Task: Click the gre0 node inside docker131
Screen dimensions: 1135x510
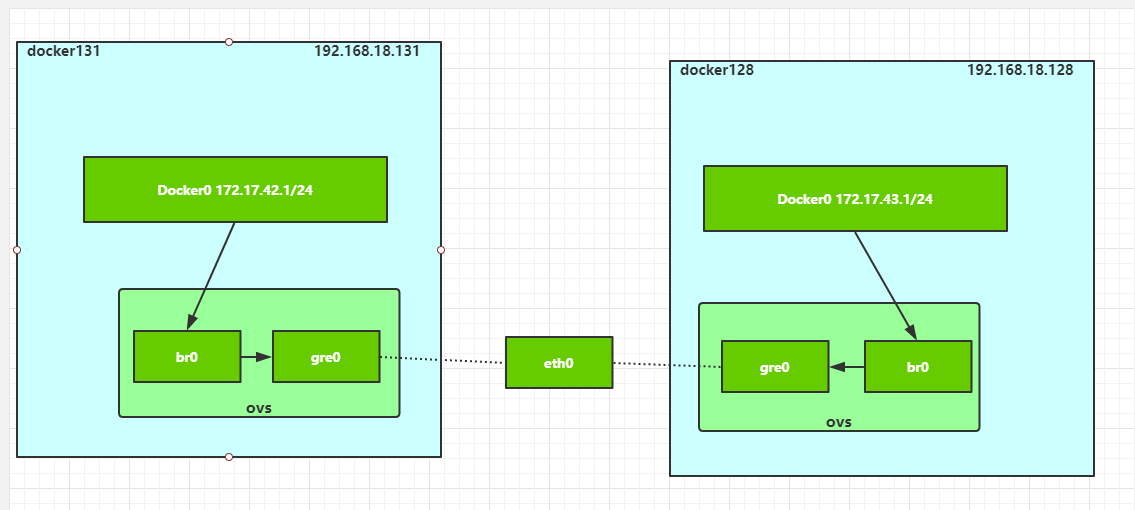Action: coord(326,356)
